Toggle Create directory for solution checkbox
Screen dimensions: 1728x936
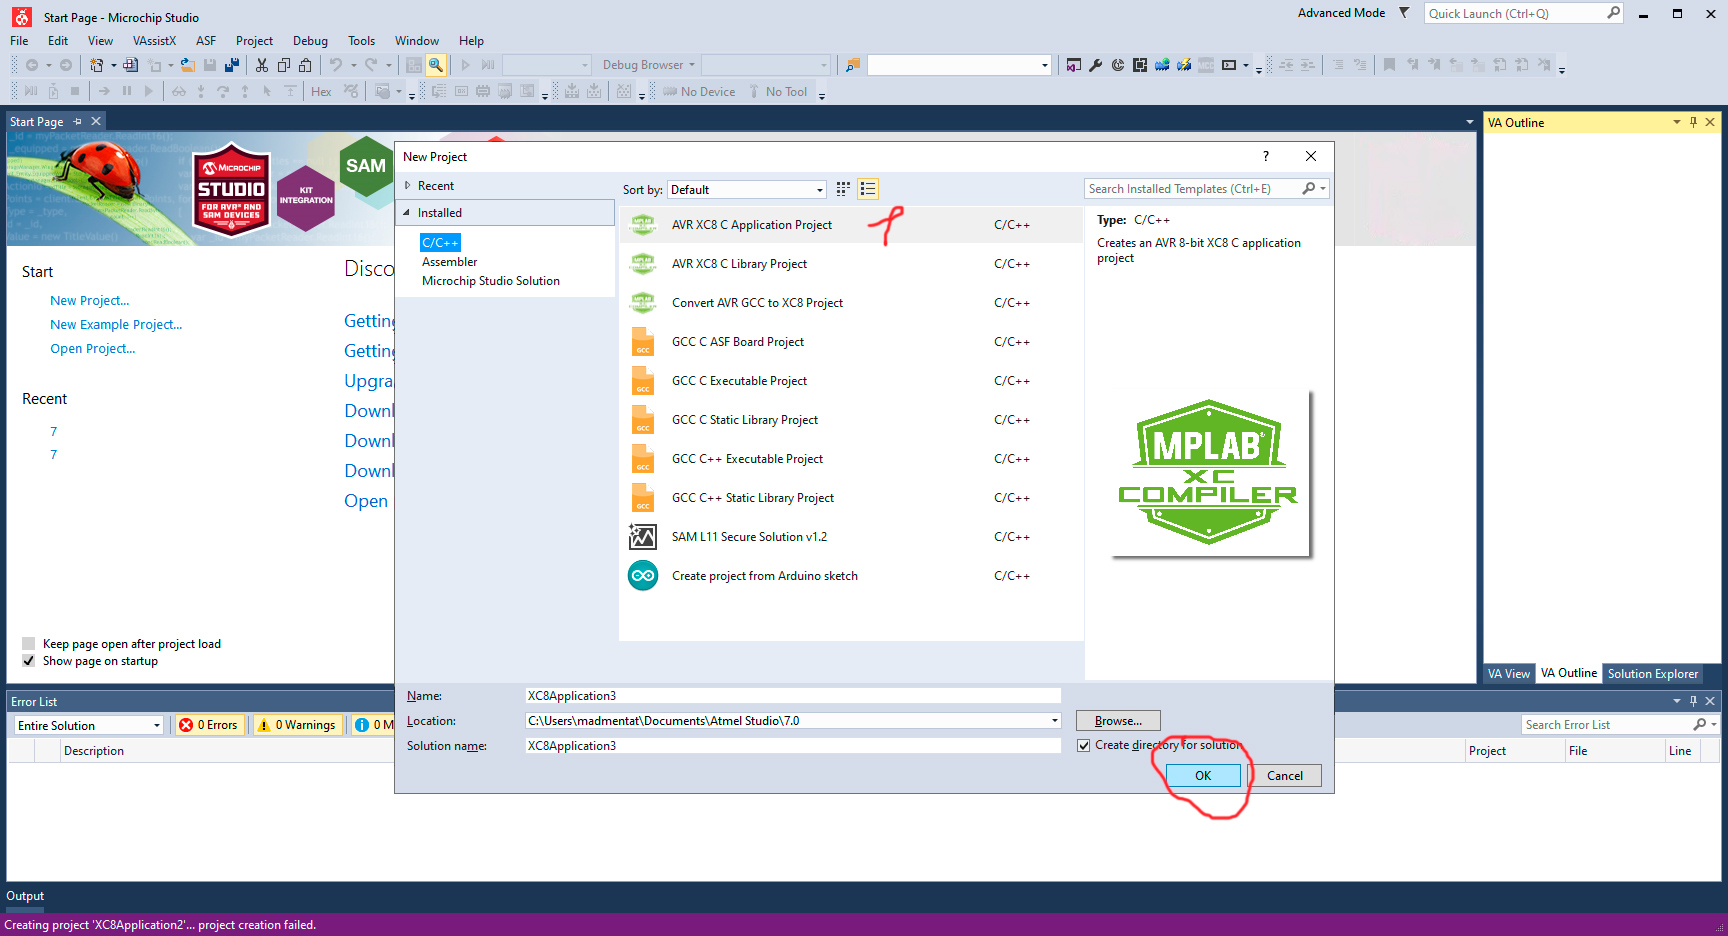coord(1084,746)
